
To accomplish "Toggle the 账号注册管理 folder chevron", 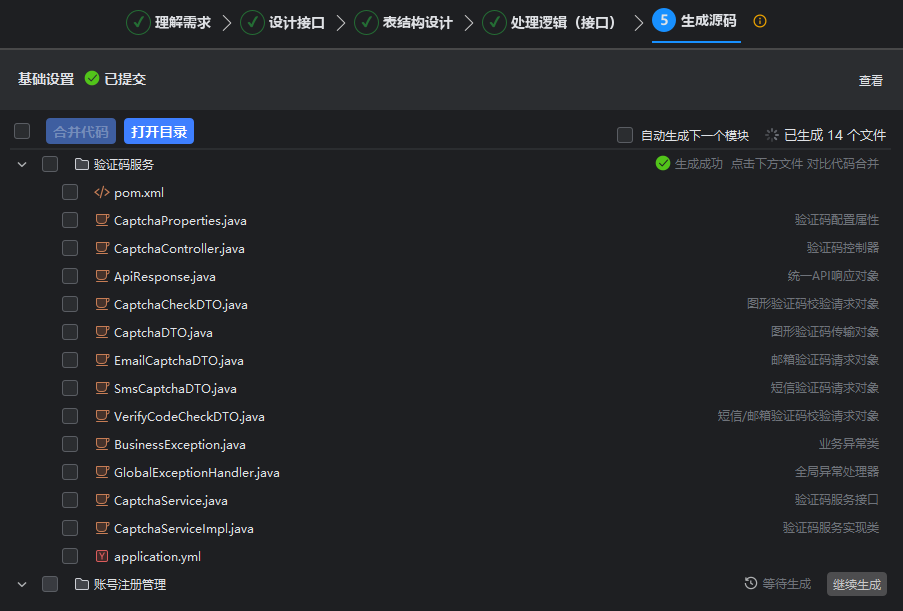I will coord(22,584).
